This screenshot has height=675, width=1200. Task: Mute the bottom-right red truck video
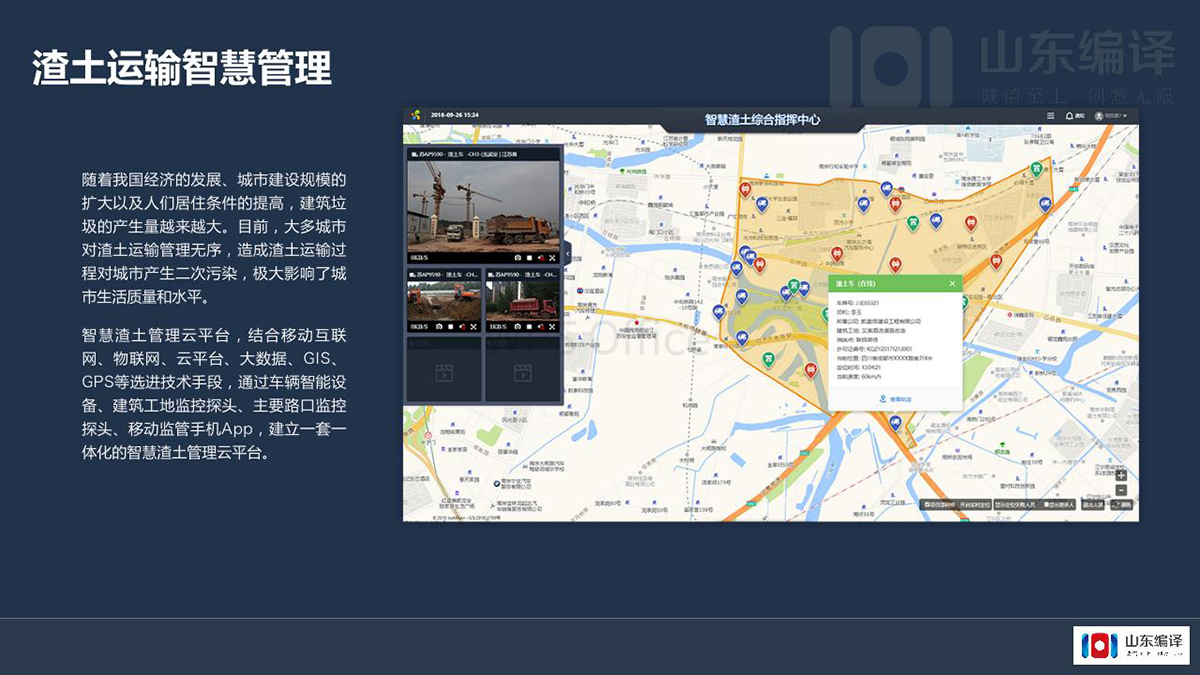tap(540, 326)
